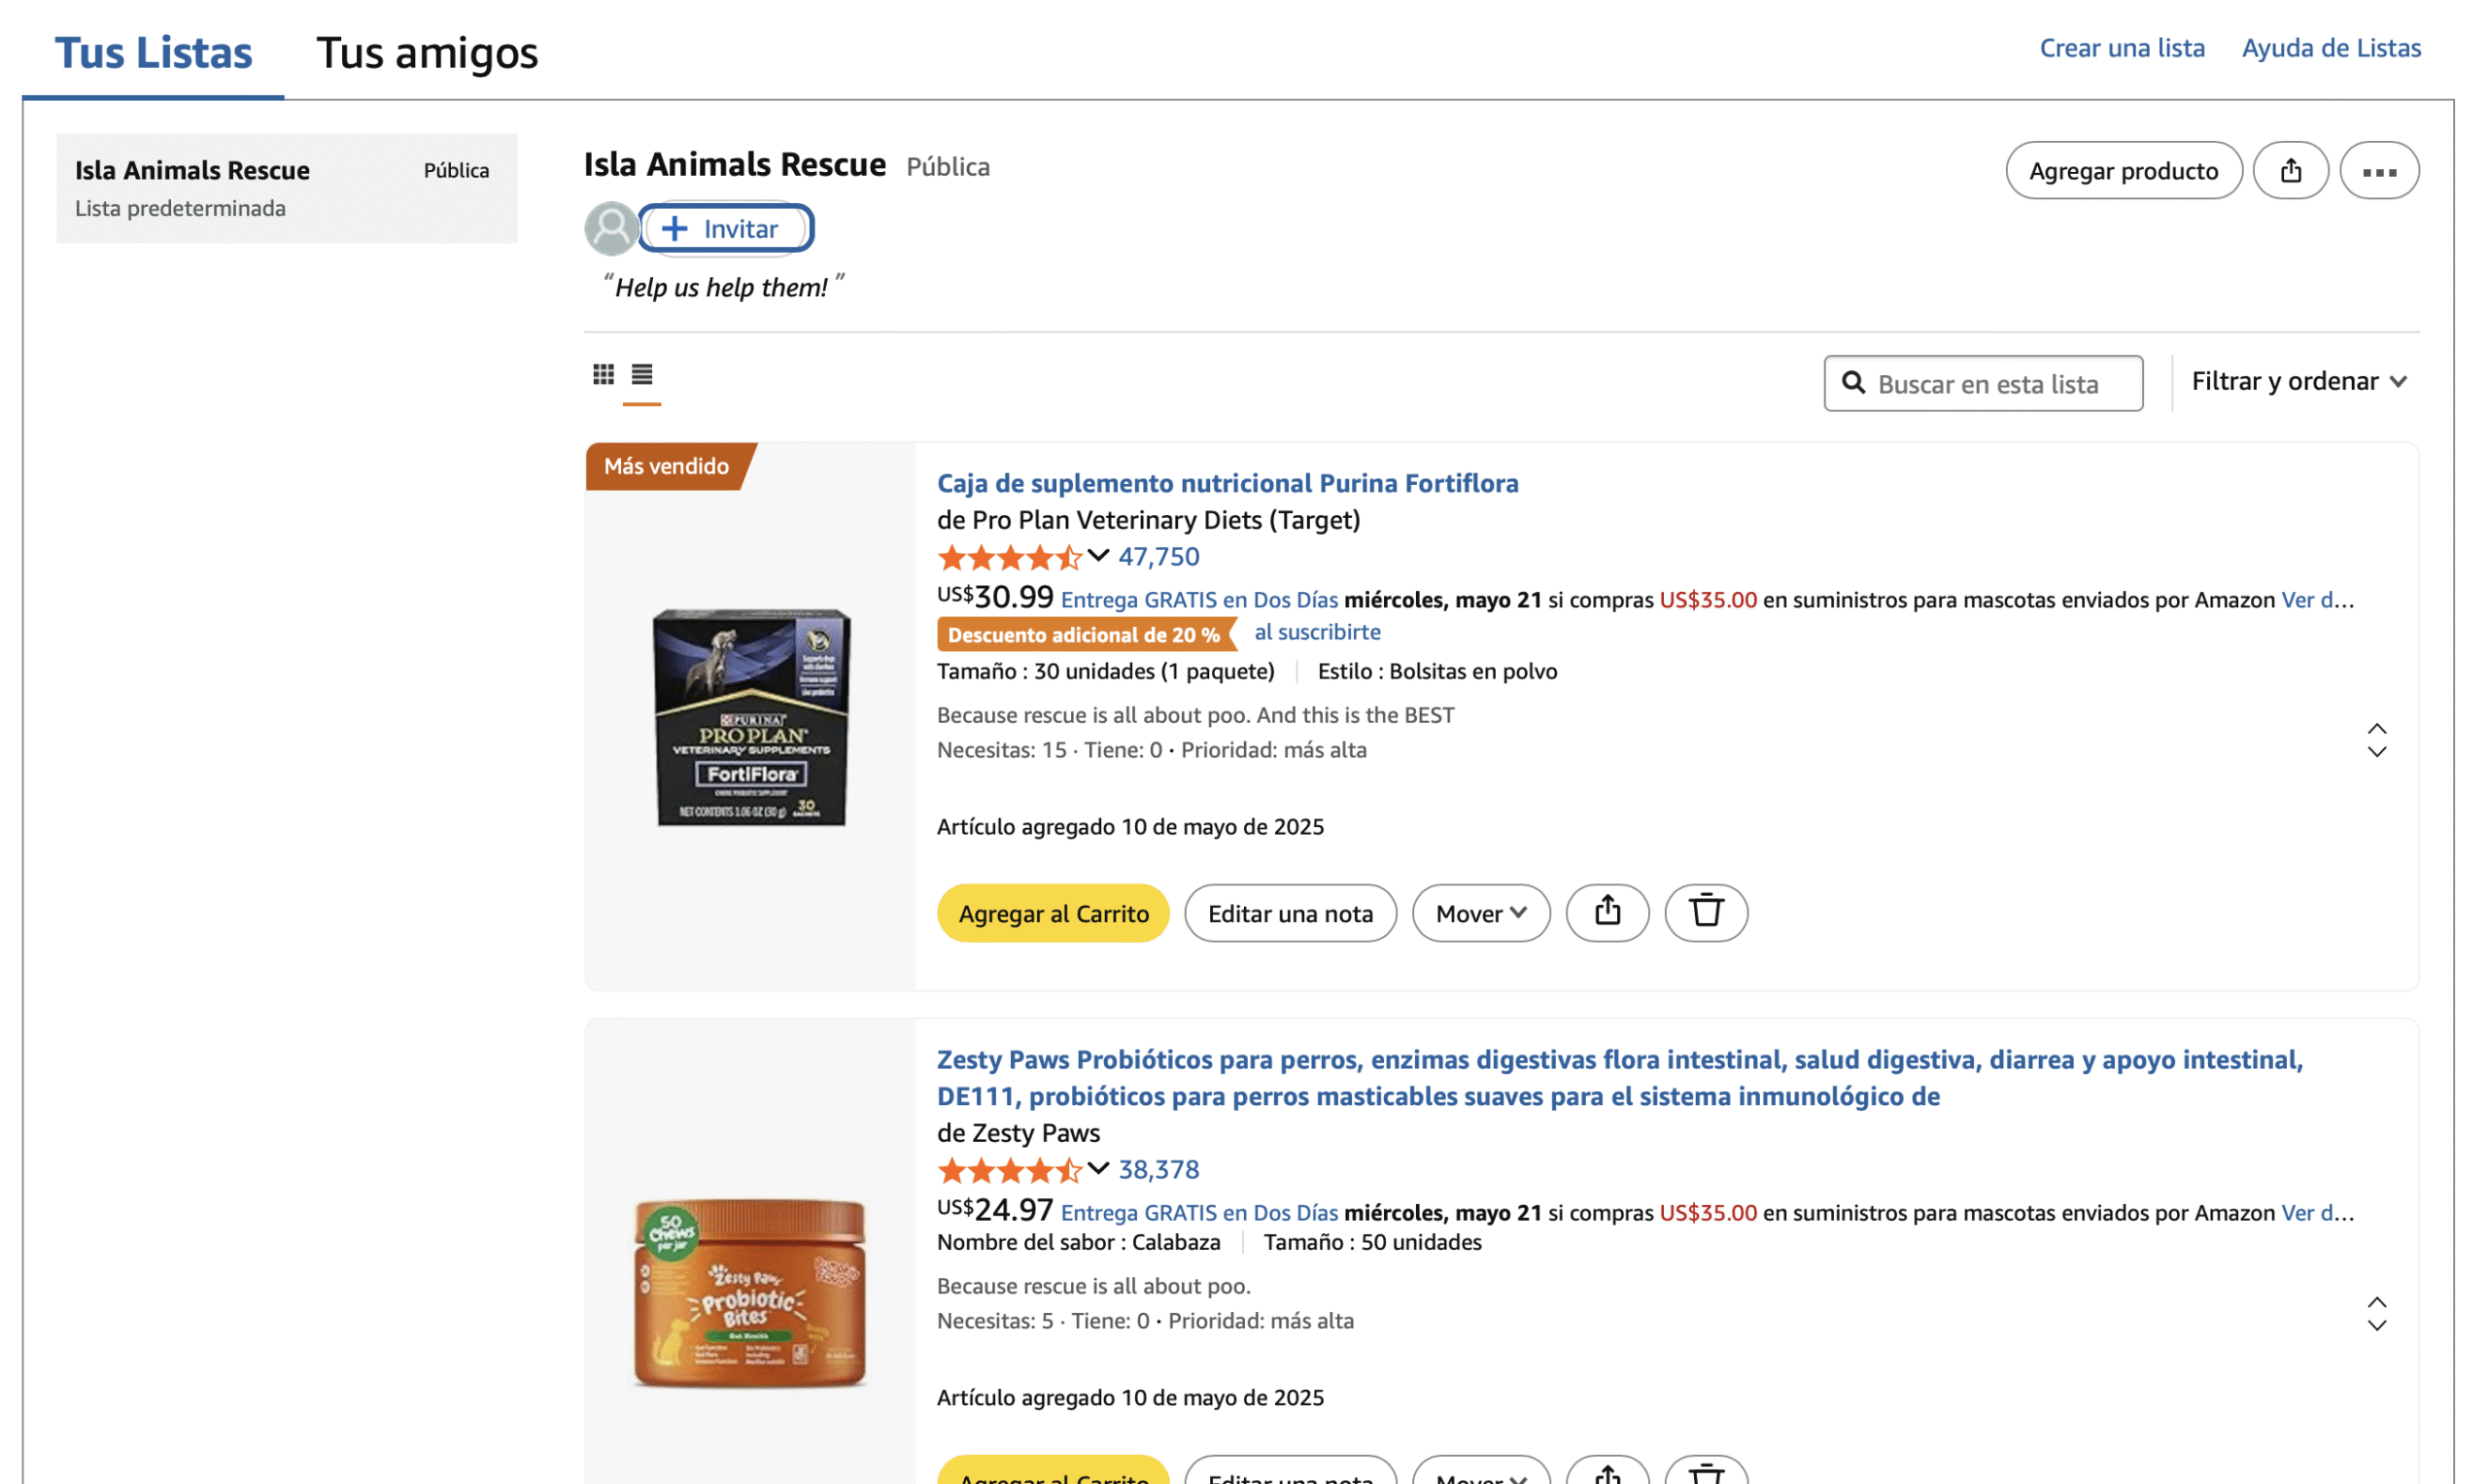The image size is (2488, 1484).
Task: Click the Invitar button
Action: [x=725, y=229]
